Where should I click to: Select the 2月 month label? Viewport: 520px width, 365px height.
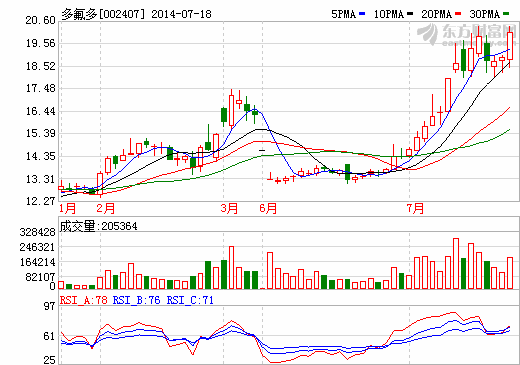click(106, 209)
